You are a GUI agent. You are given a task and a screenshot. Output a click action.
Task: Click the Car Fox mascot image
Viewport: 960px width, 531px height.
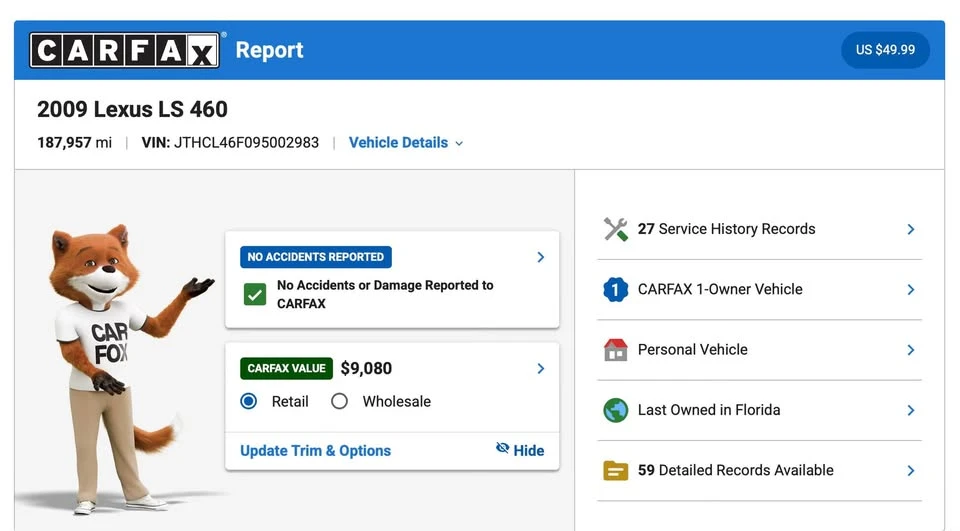(116, 369)
